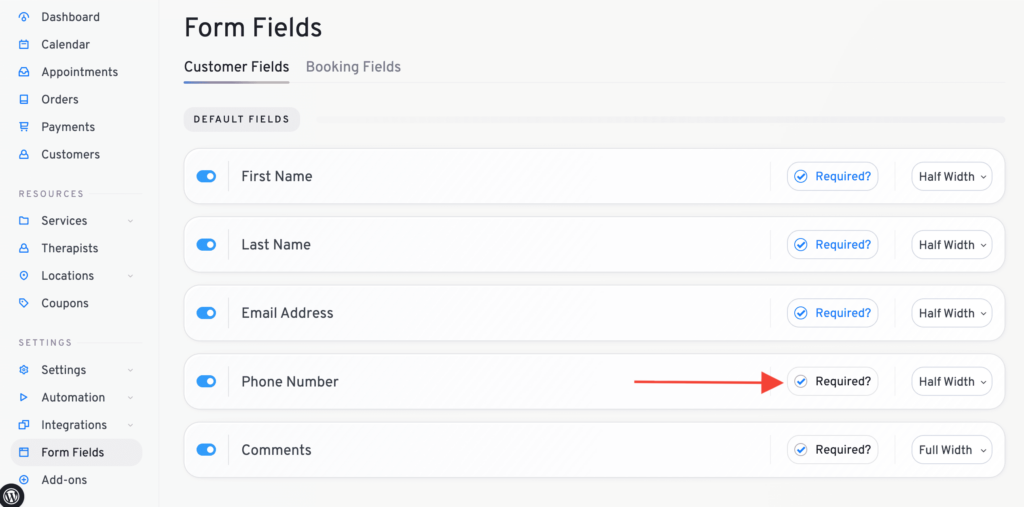The width and height of the screenshot is (1024, 507).
Task: Uncheck Required for Last Name
Action: click(832, 245)
